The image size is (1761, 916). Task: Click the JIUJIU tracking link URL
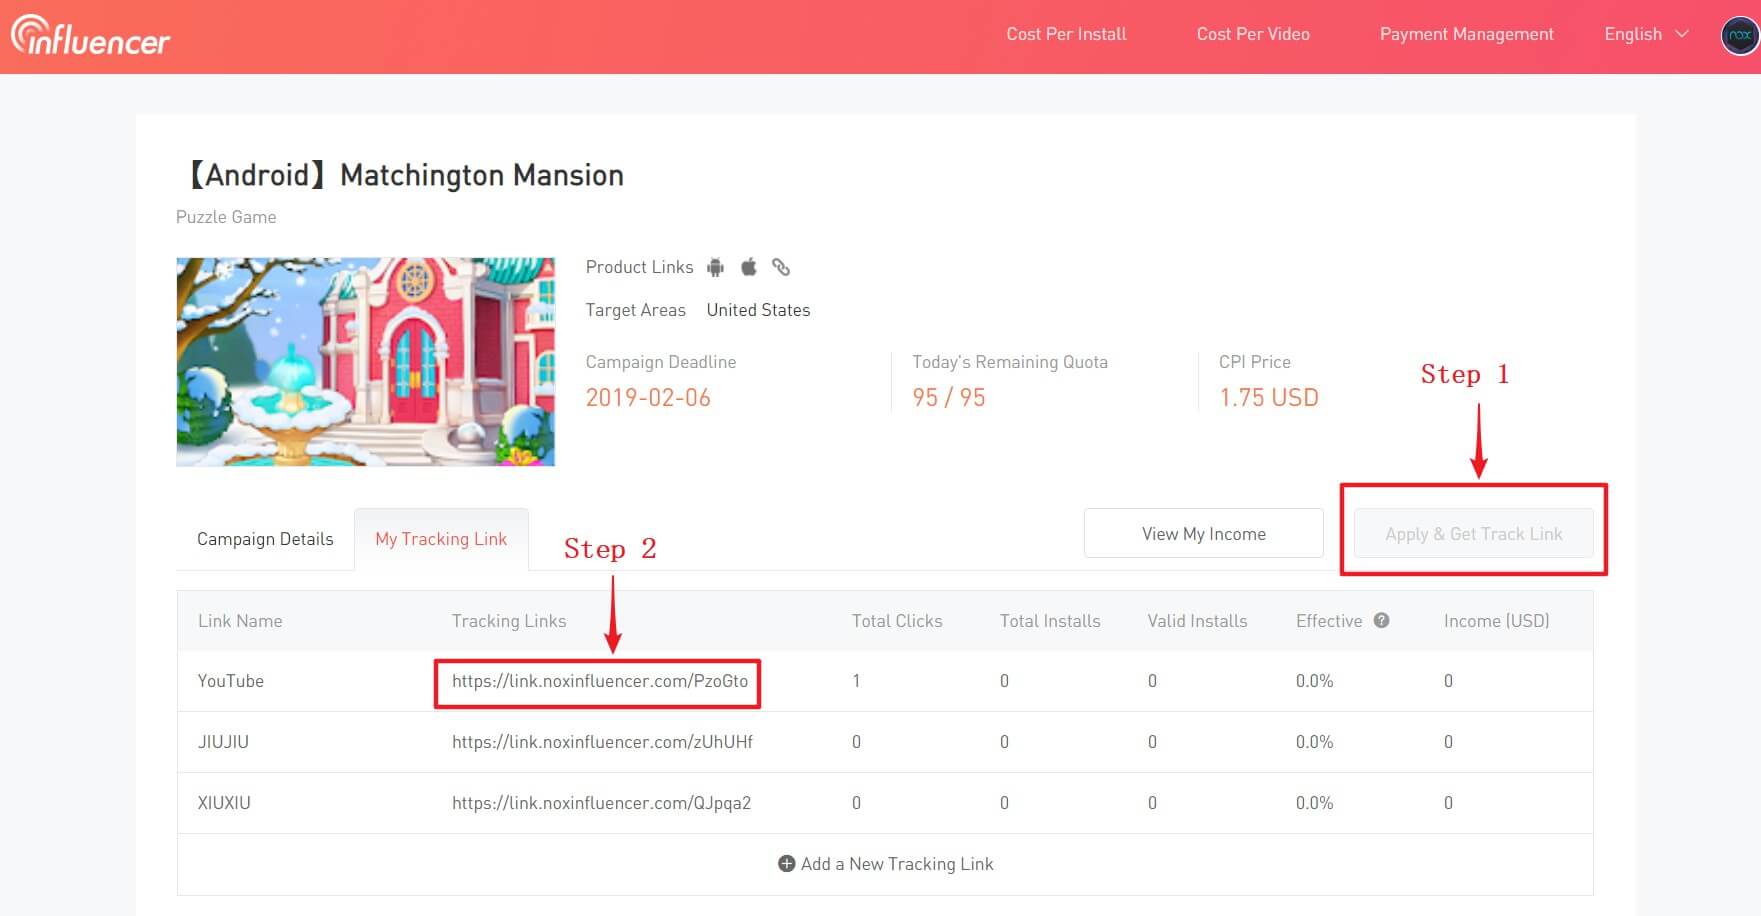(602, 742)
